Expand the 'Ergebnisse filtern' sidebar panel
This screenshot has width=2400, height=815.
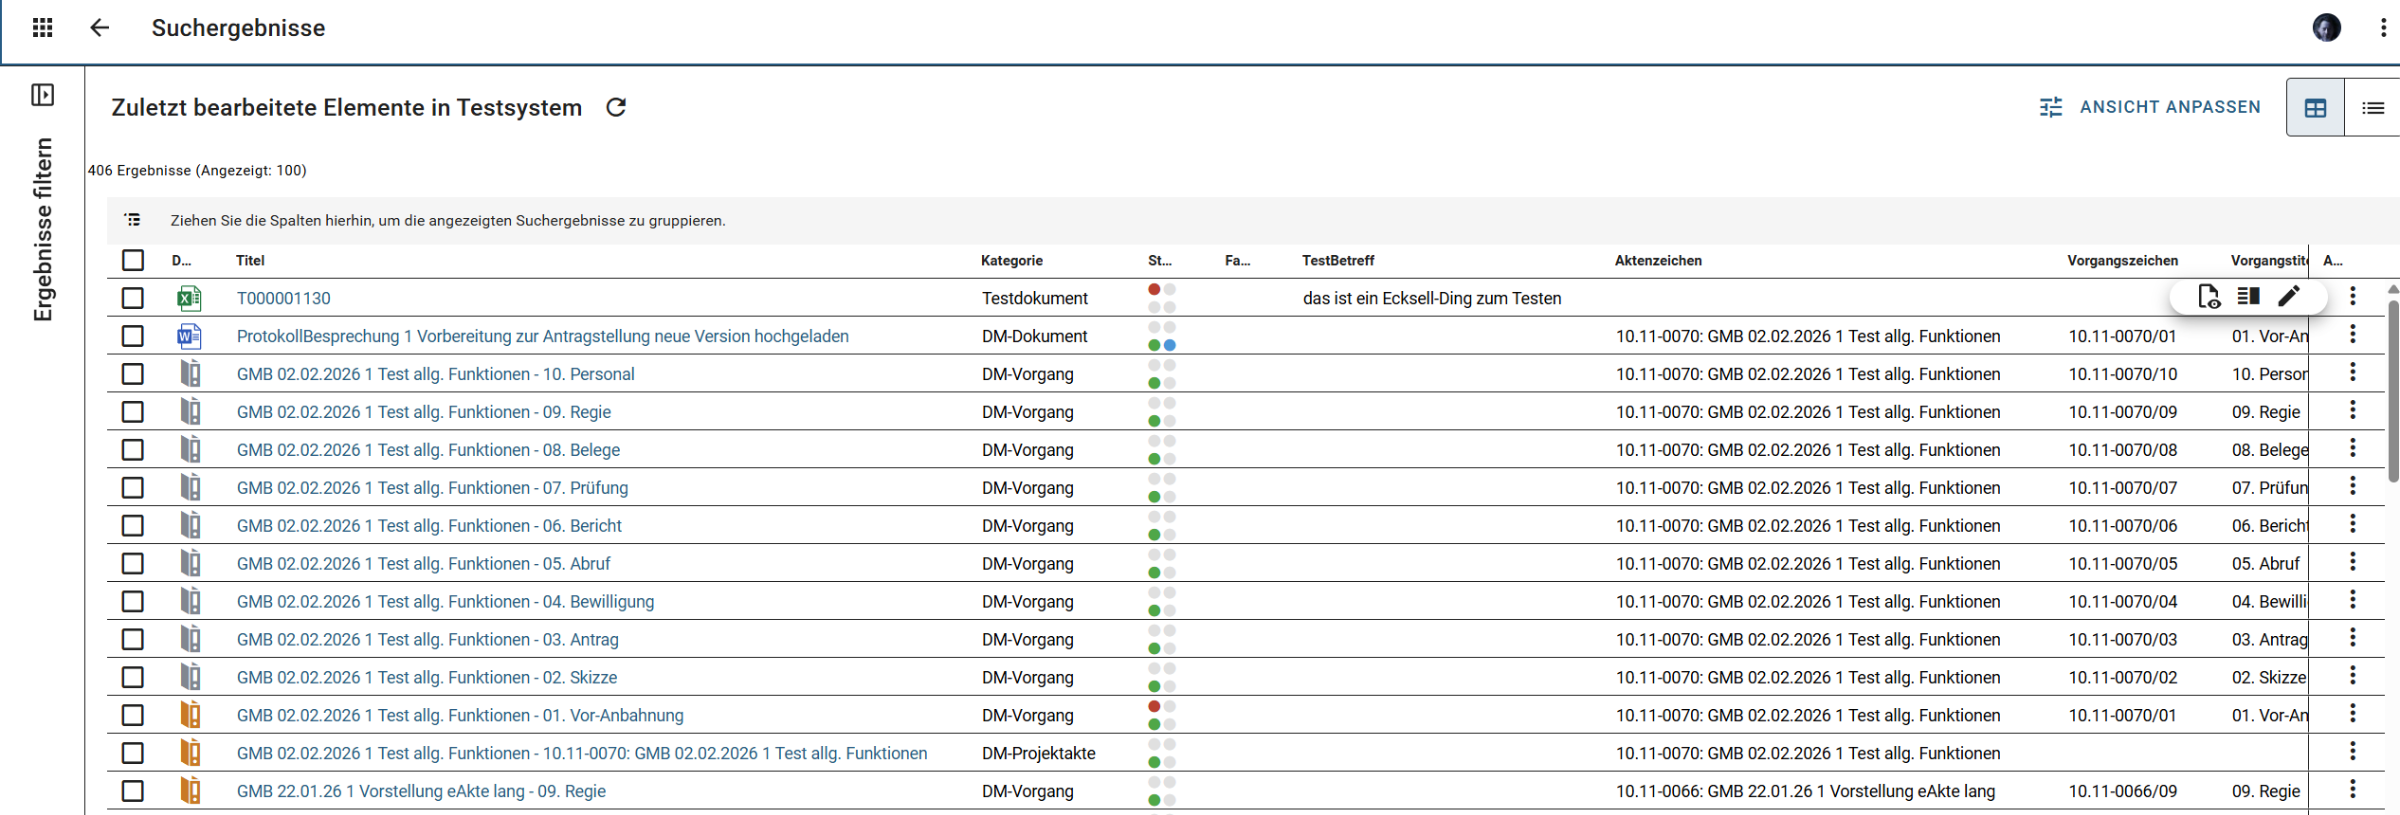tap(42, 95)
